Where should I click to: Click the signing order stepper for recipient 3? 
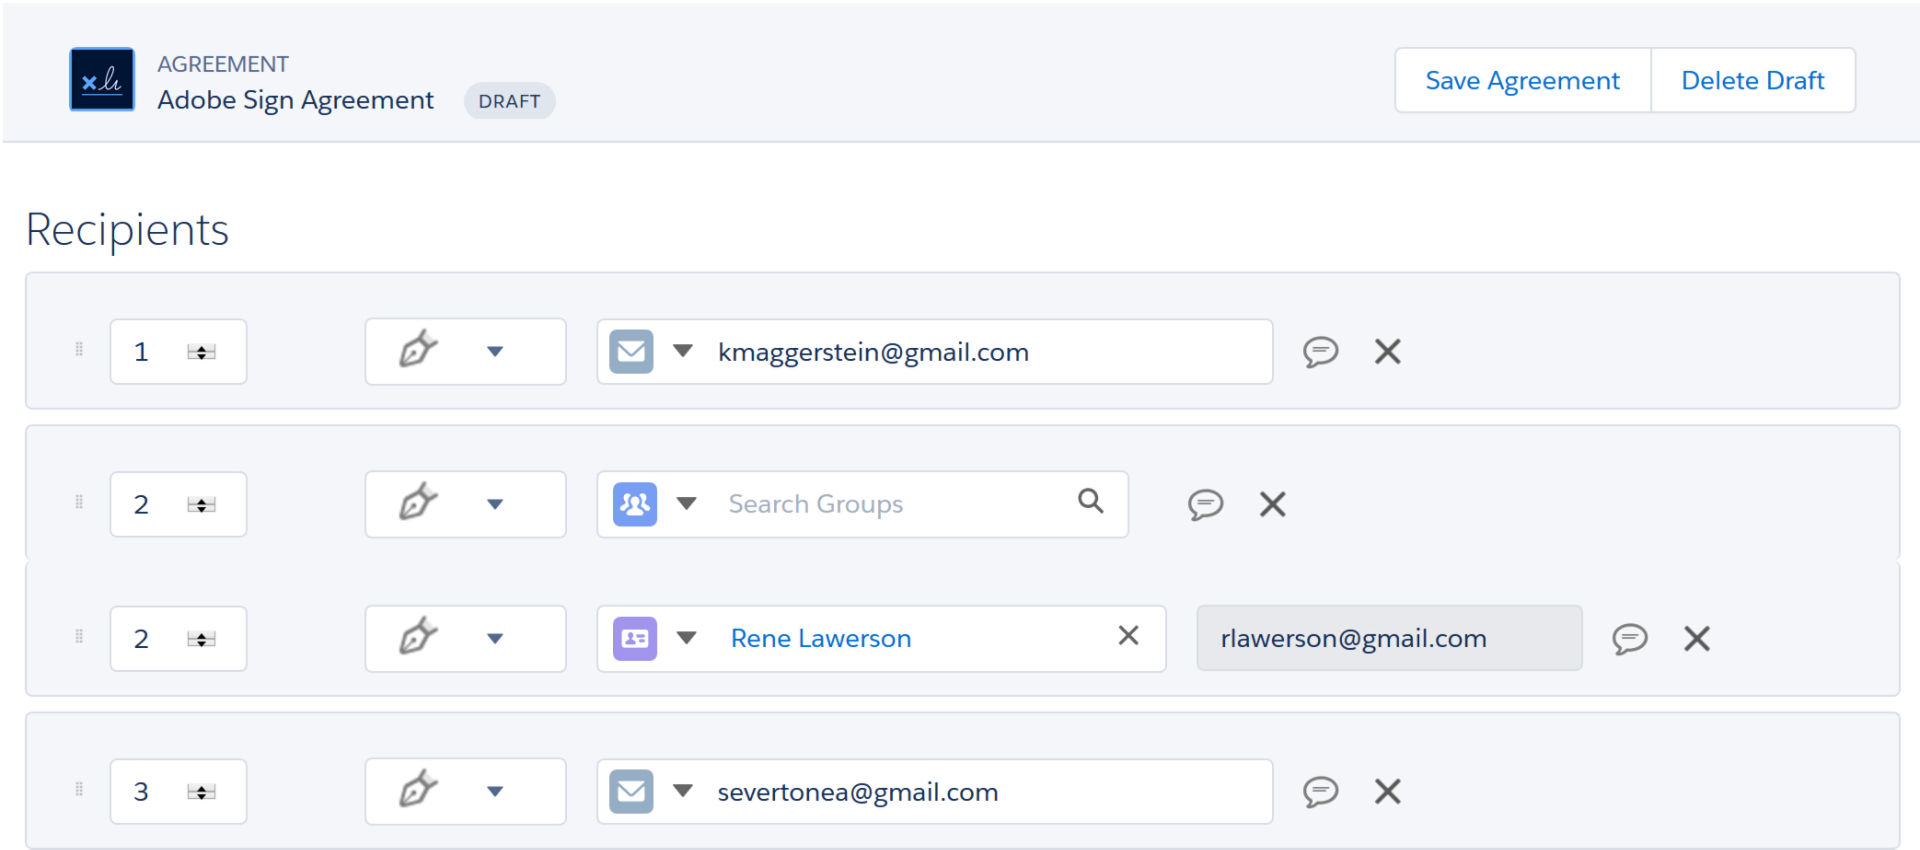click(201, 792)
